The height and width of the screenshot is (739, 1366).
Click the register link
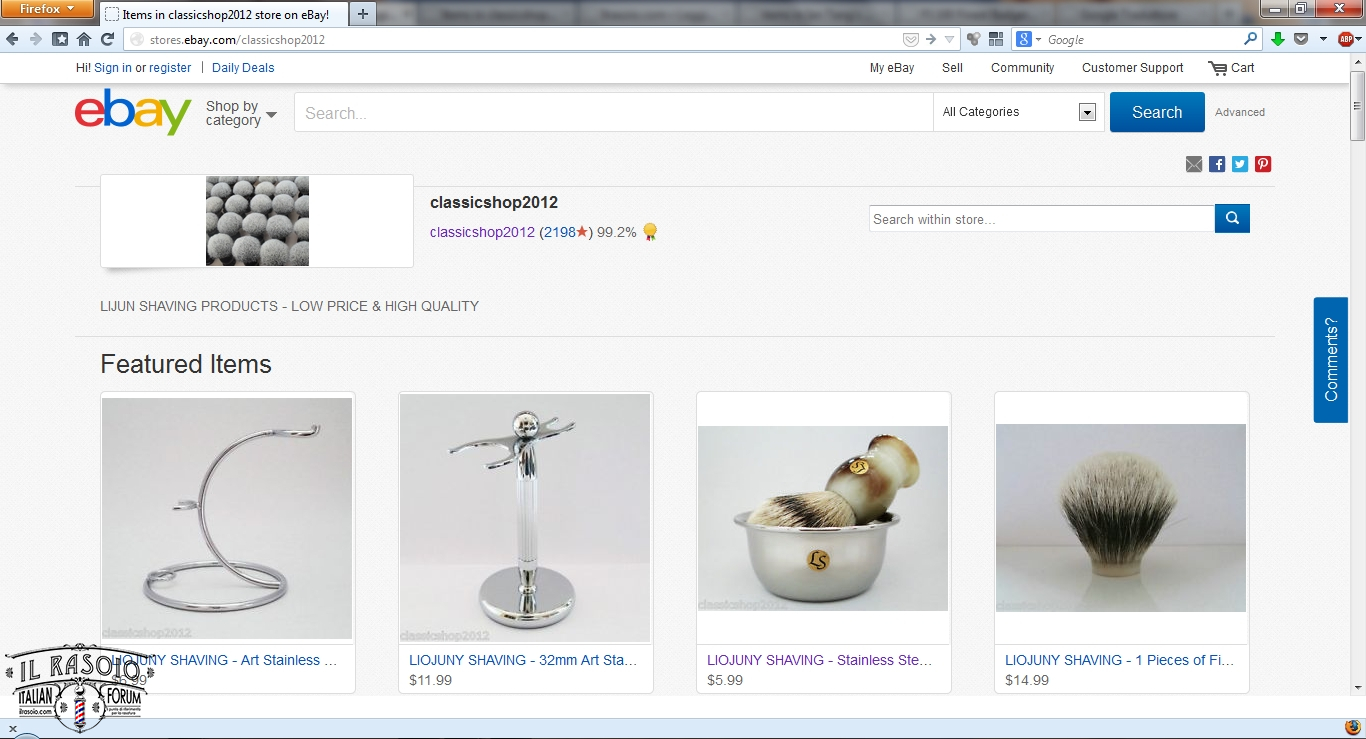(170, 68)
